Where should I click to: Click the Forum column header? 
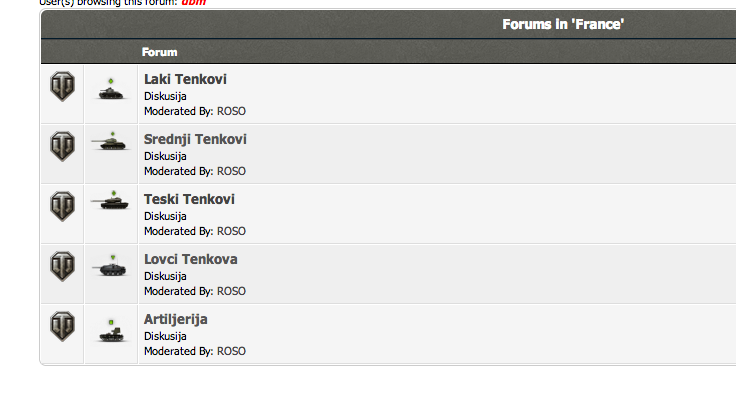[160, 52]
